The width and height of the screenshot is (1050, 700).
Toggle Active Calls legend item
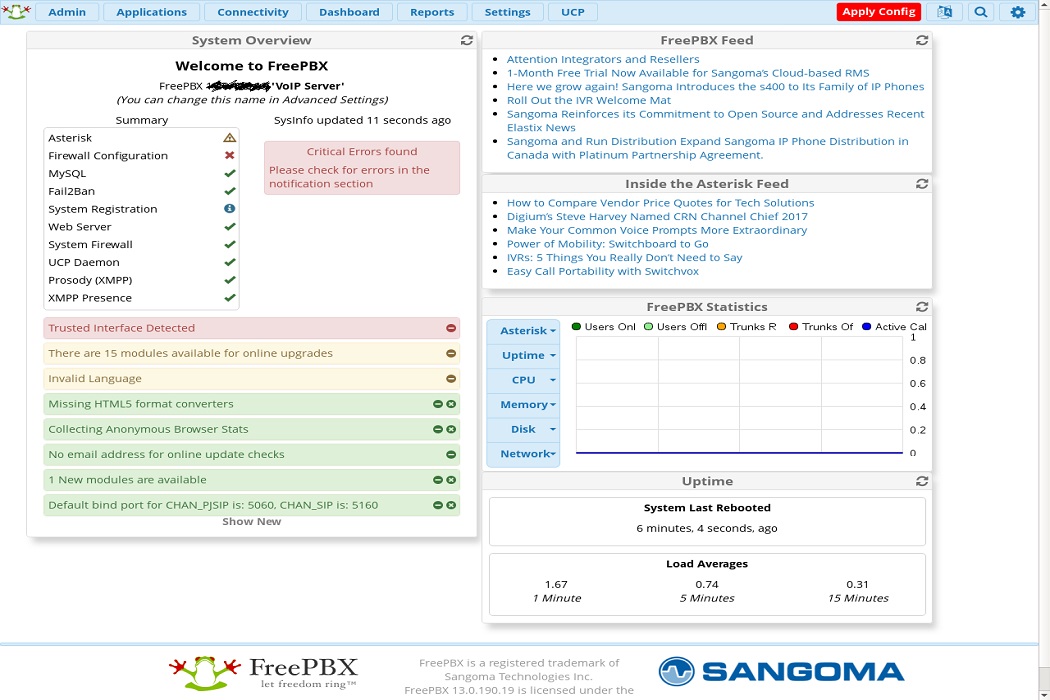pyautogui.click(x=894, y=327)
